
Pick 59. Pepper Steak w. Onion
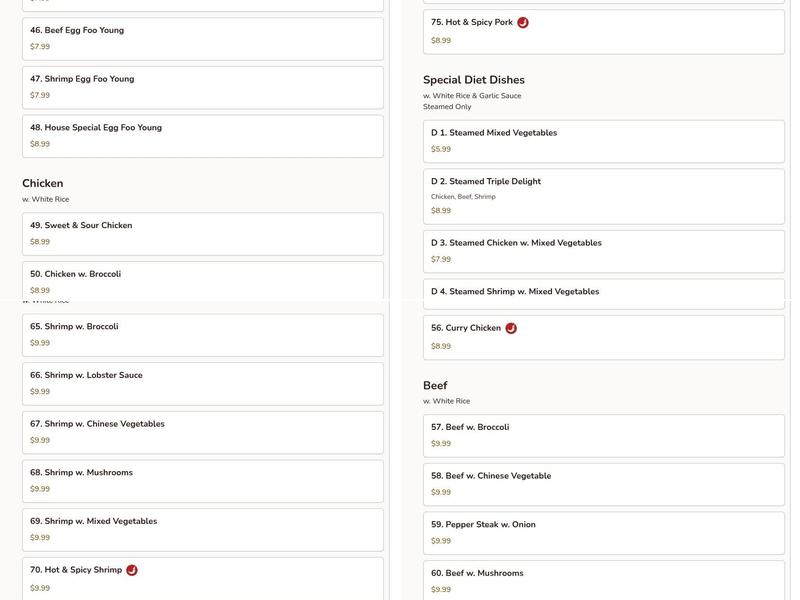pos(603,533)
